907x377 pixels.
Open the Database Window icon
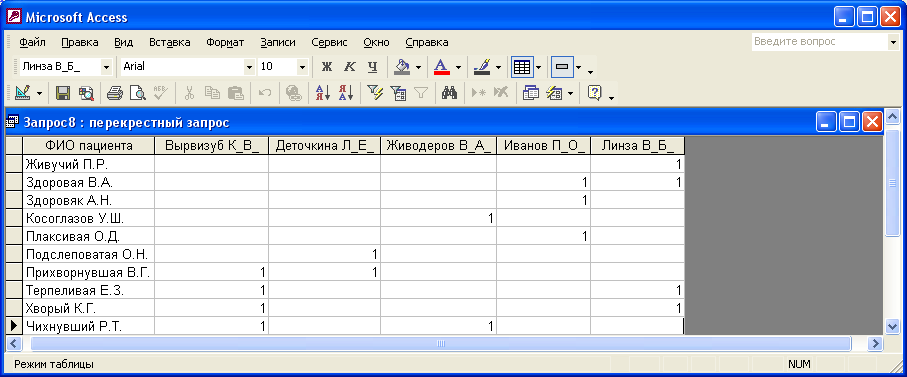[x=530, y=93]
